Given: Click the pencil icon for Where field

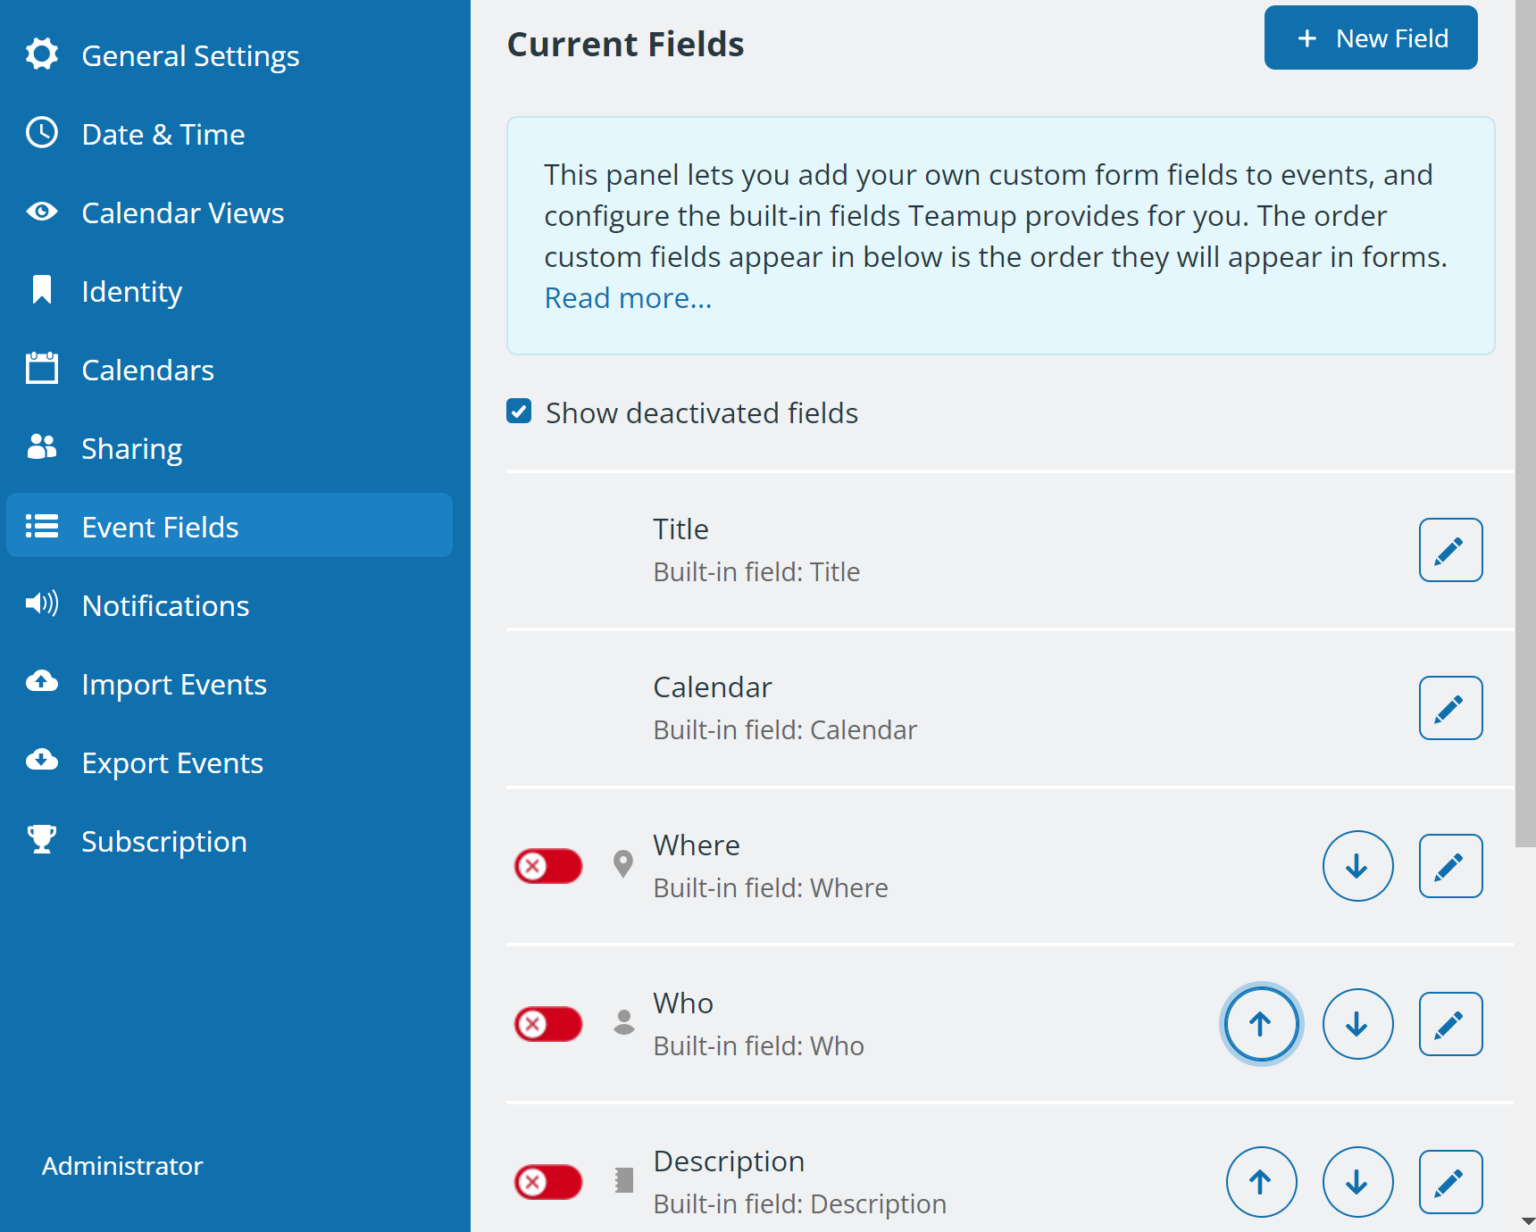Looking at the screenshot, I should click(x=1449, y=866).
